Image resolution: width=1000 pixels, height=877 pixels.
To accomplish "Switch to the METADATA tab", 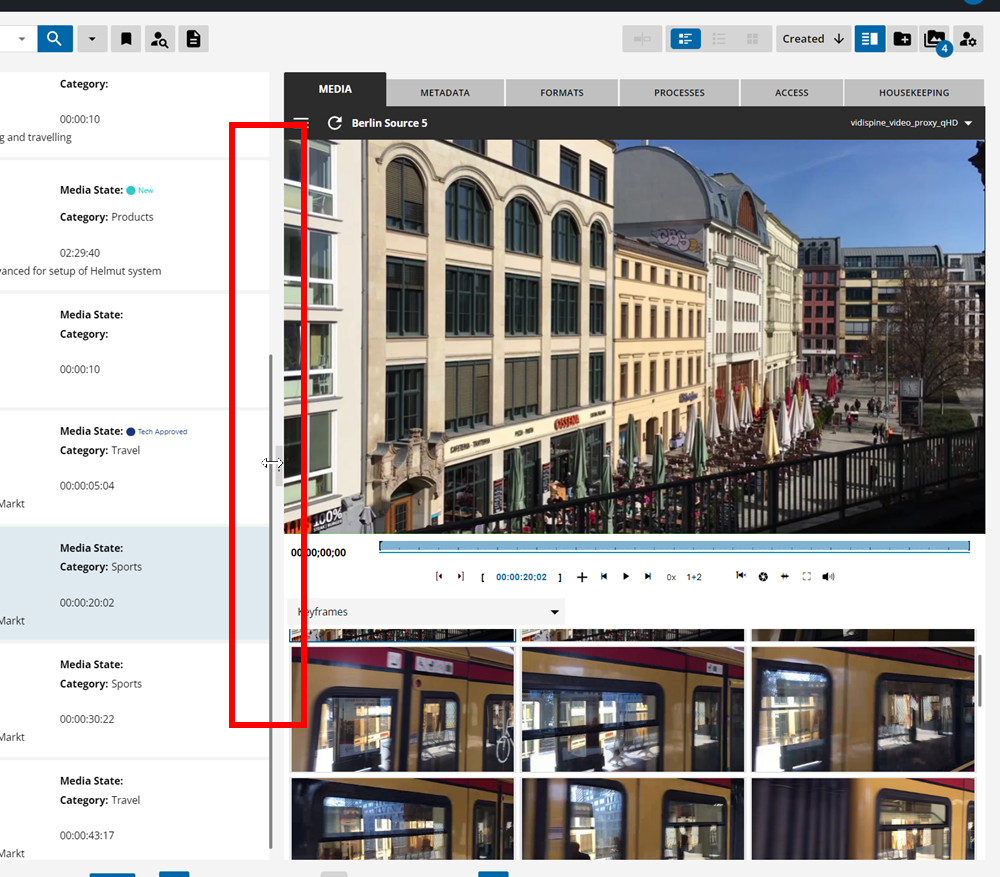I will point(446,92).
